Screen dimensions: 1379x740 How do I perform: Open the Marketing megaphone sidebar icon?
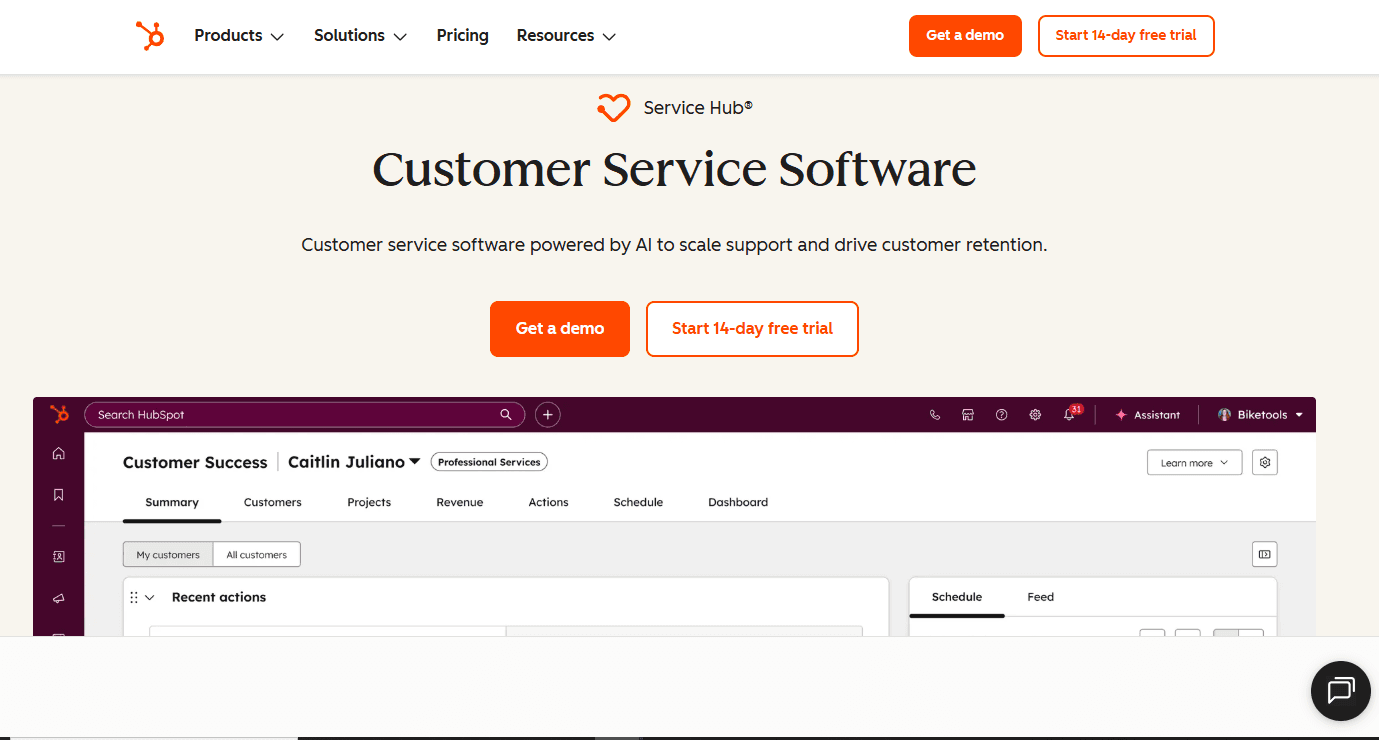(x=59, y=598)
